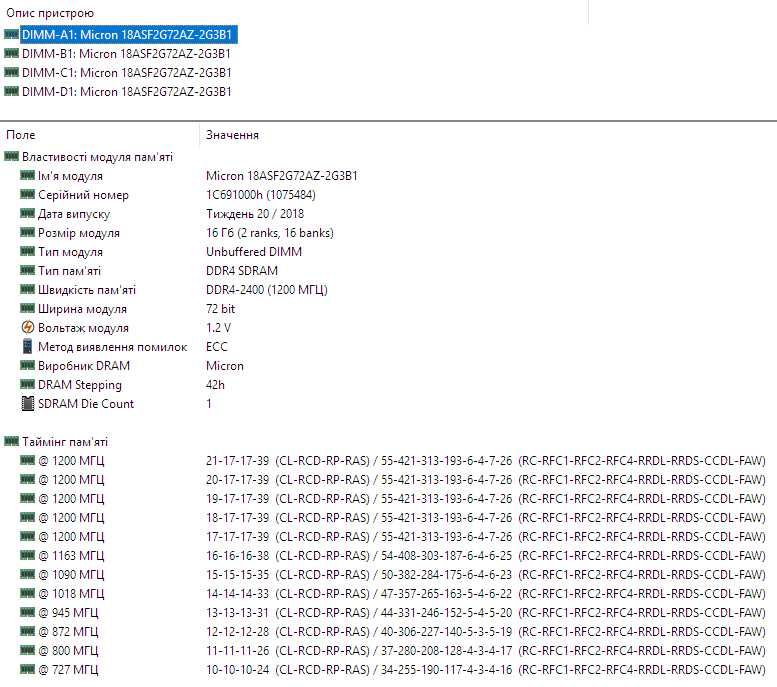This screenshot has height=687, width=777.
Task: Click the Таймінг пам'яті group icon
Action: click(x=11, y=441)
